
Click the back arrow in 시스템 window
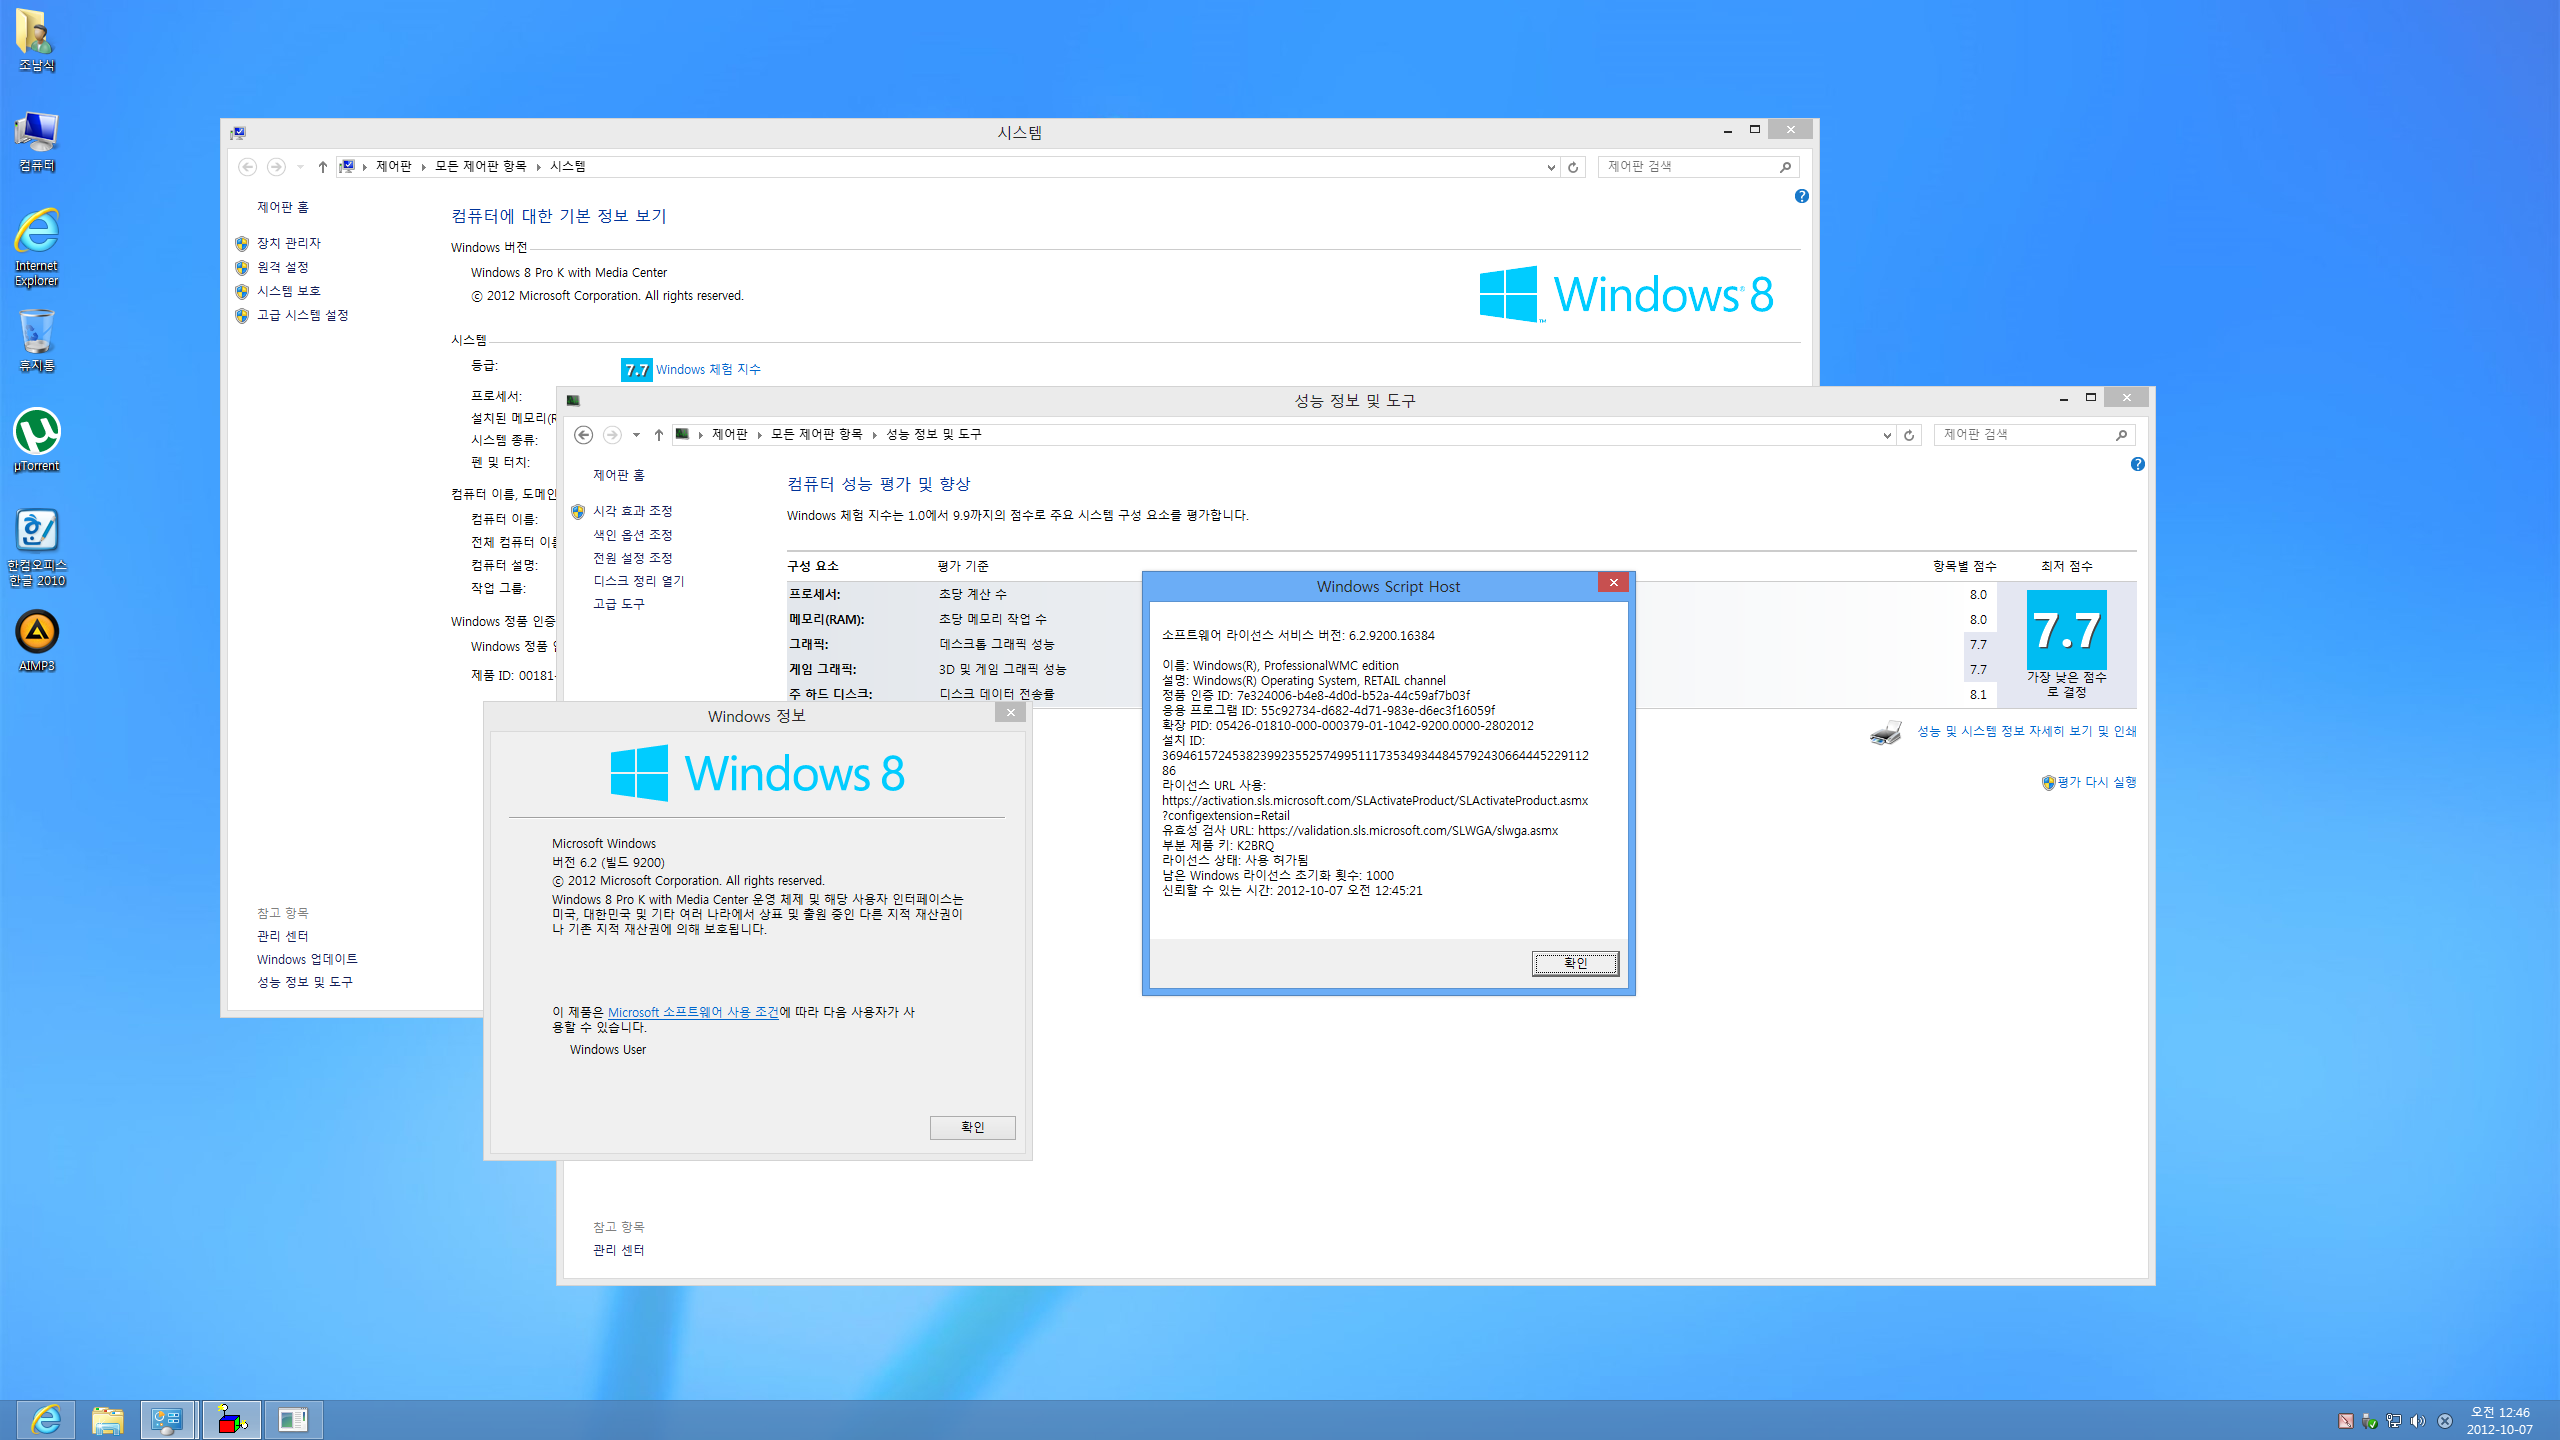click(247, 167)
